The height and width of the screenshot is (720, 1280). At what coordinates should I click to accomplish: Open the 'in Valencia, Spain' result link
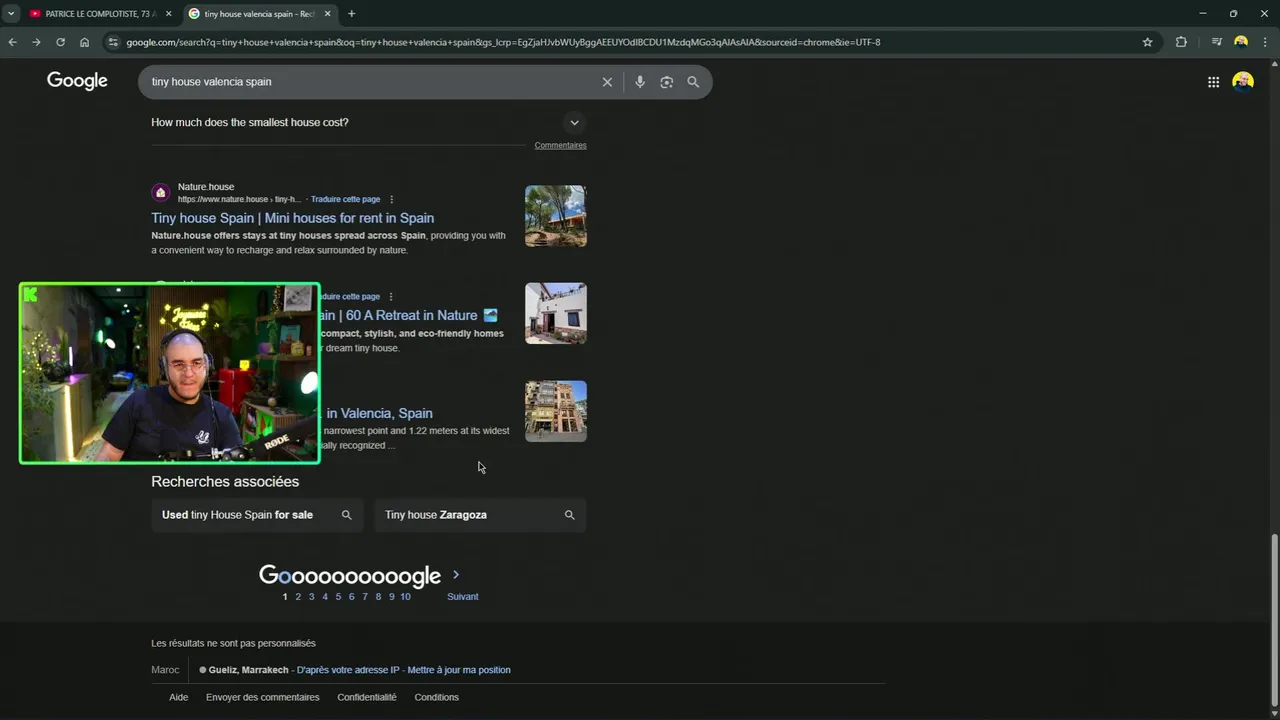pyautogui.click(x=379, y=413)
